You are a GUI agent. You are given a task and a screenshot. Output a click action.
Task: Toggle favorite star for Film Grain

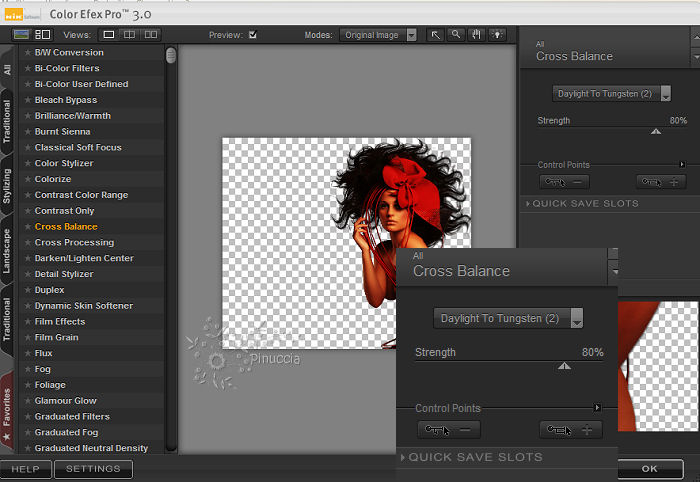click(x=28, y=337)
